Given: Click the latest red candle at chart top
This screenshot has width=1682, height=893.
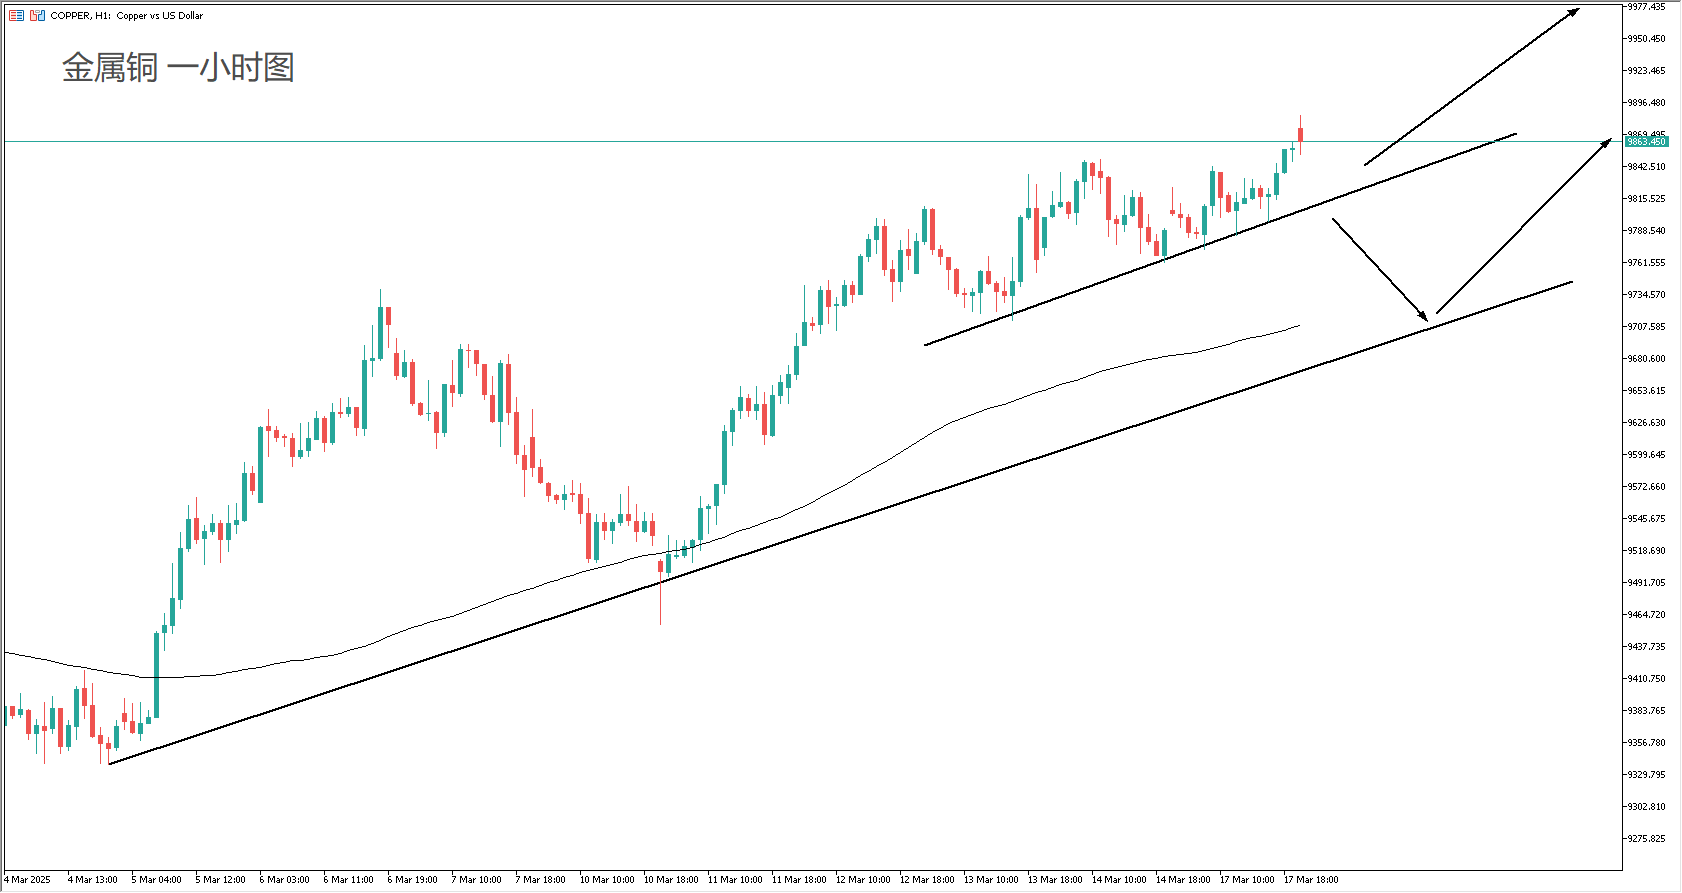Looking at the screenshot, I should (1300, 135).
